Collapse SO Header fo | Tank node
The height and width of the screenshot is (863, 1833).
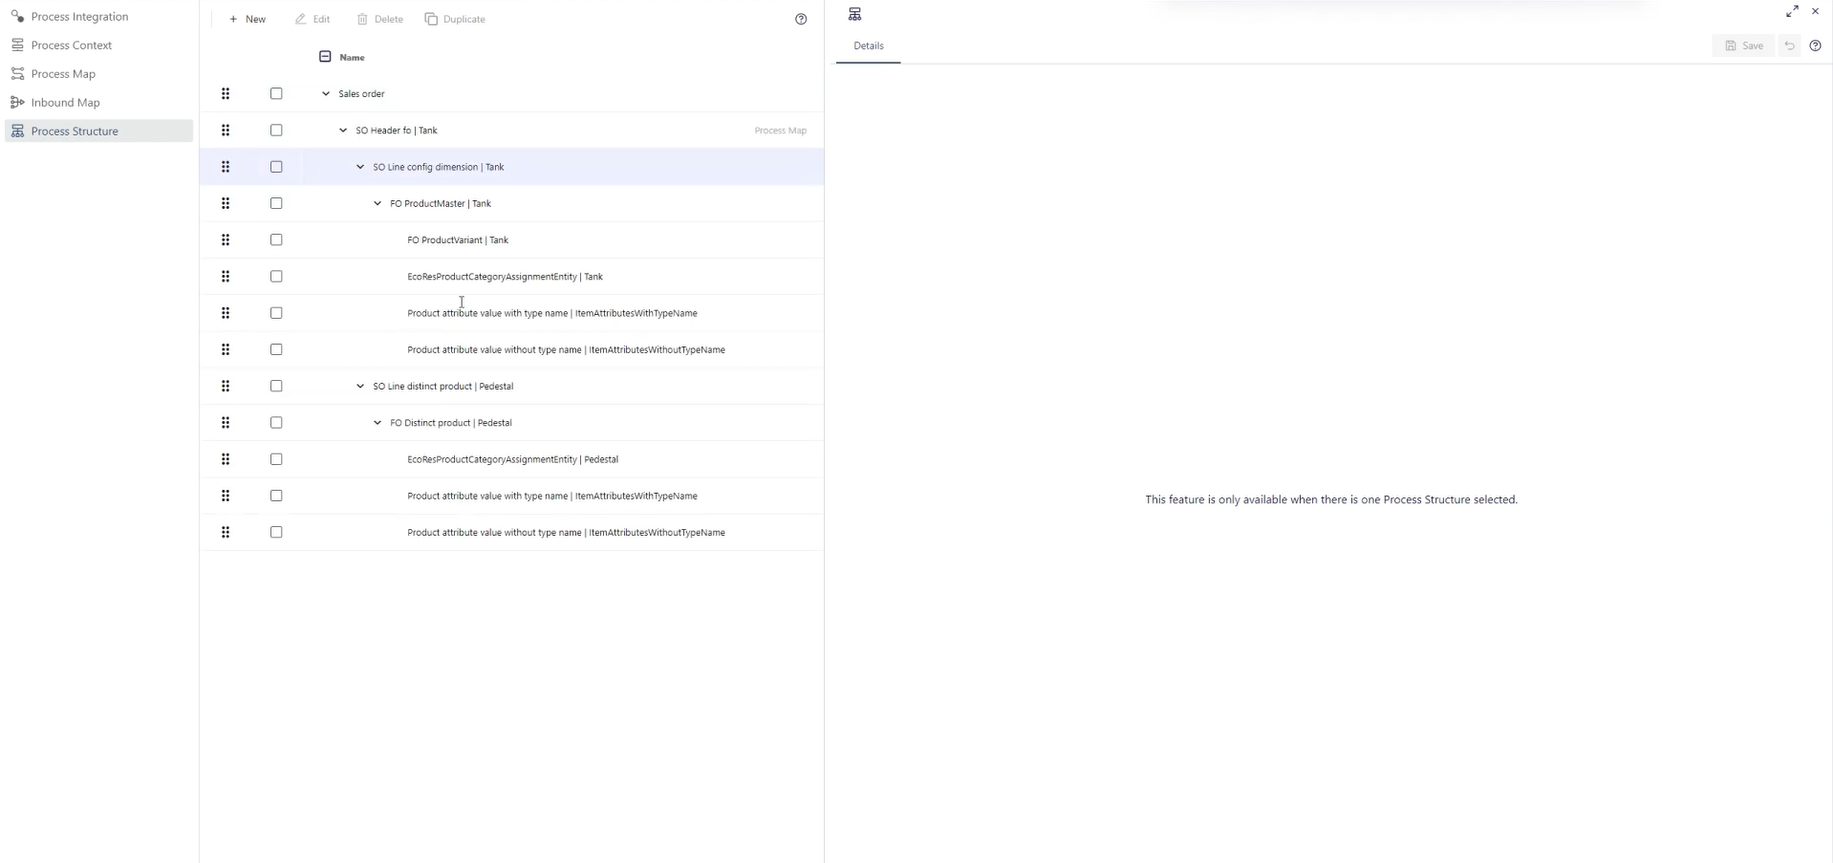pos(343,130)
